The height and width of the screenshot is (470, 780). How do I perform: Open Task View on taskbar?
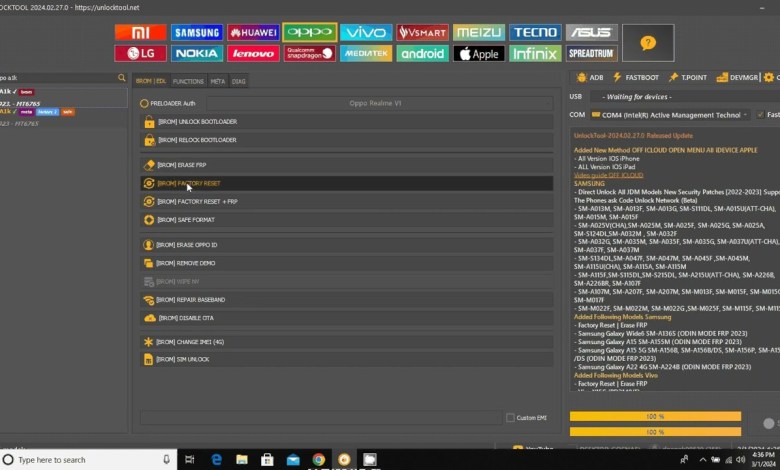[x=190, y=460]
